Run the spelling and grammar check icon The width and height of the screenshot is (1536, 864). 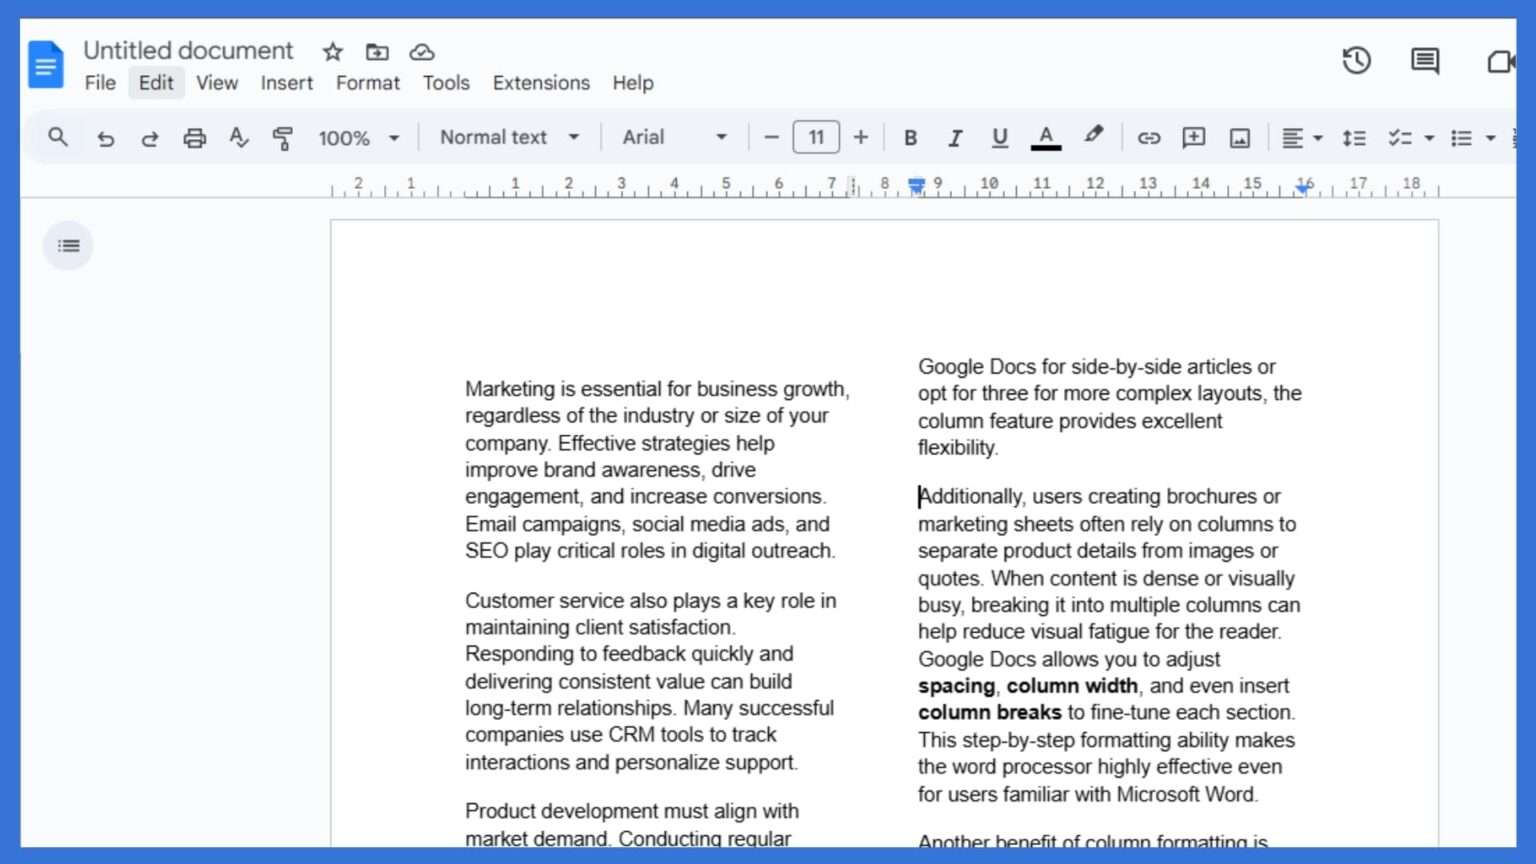pyautogui.click(x=238, y=137)
